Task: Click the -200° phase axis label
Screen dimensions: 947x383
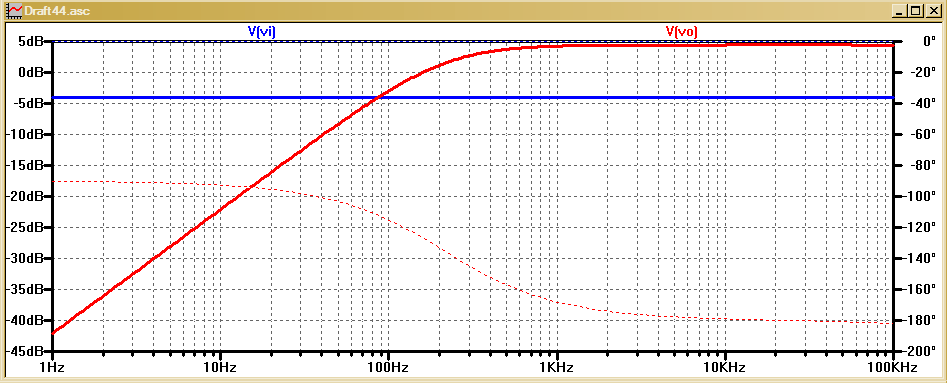Action: click(920, 352)
